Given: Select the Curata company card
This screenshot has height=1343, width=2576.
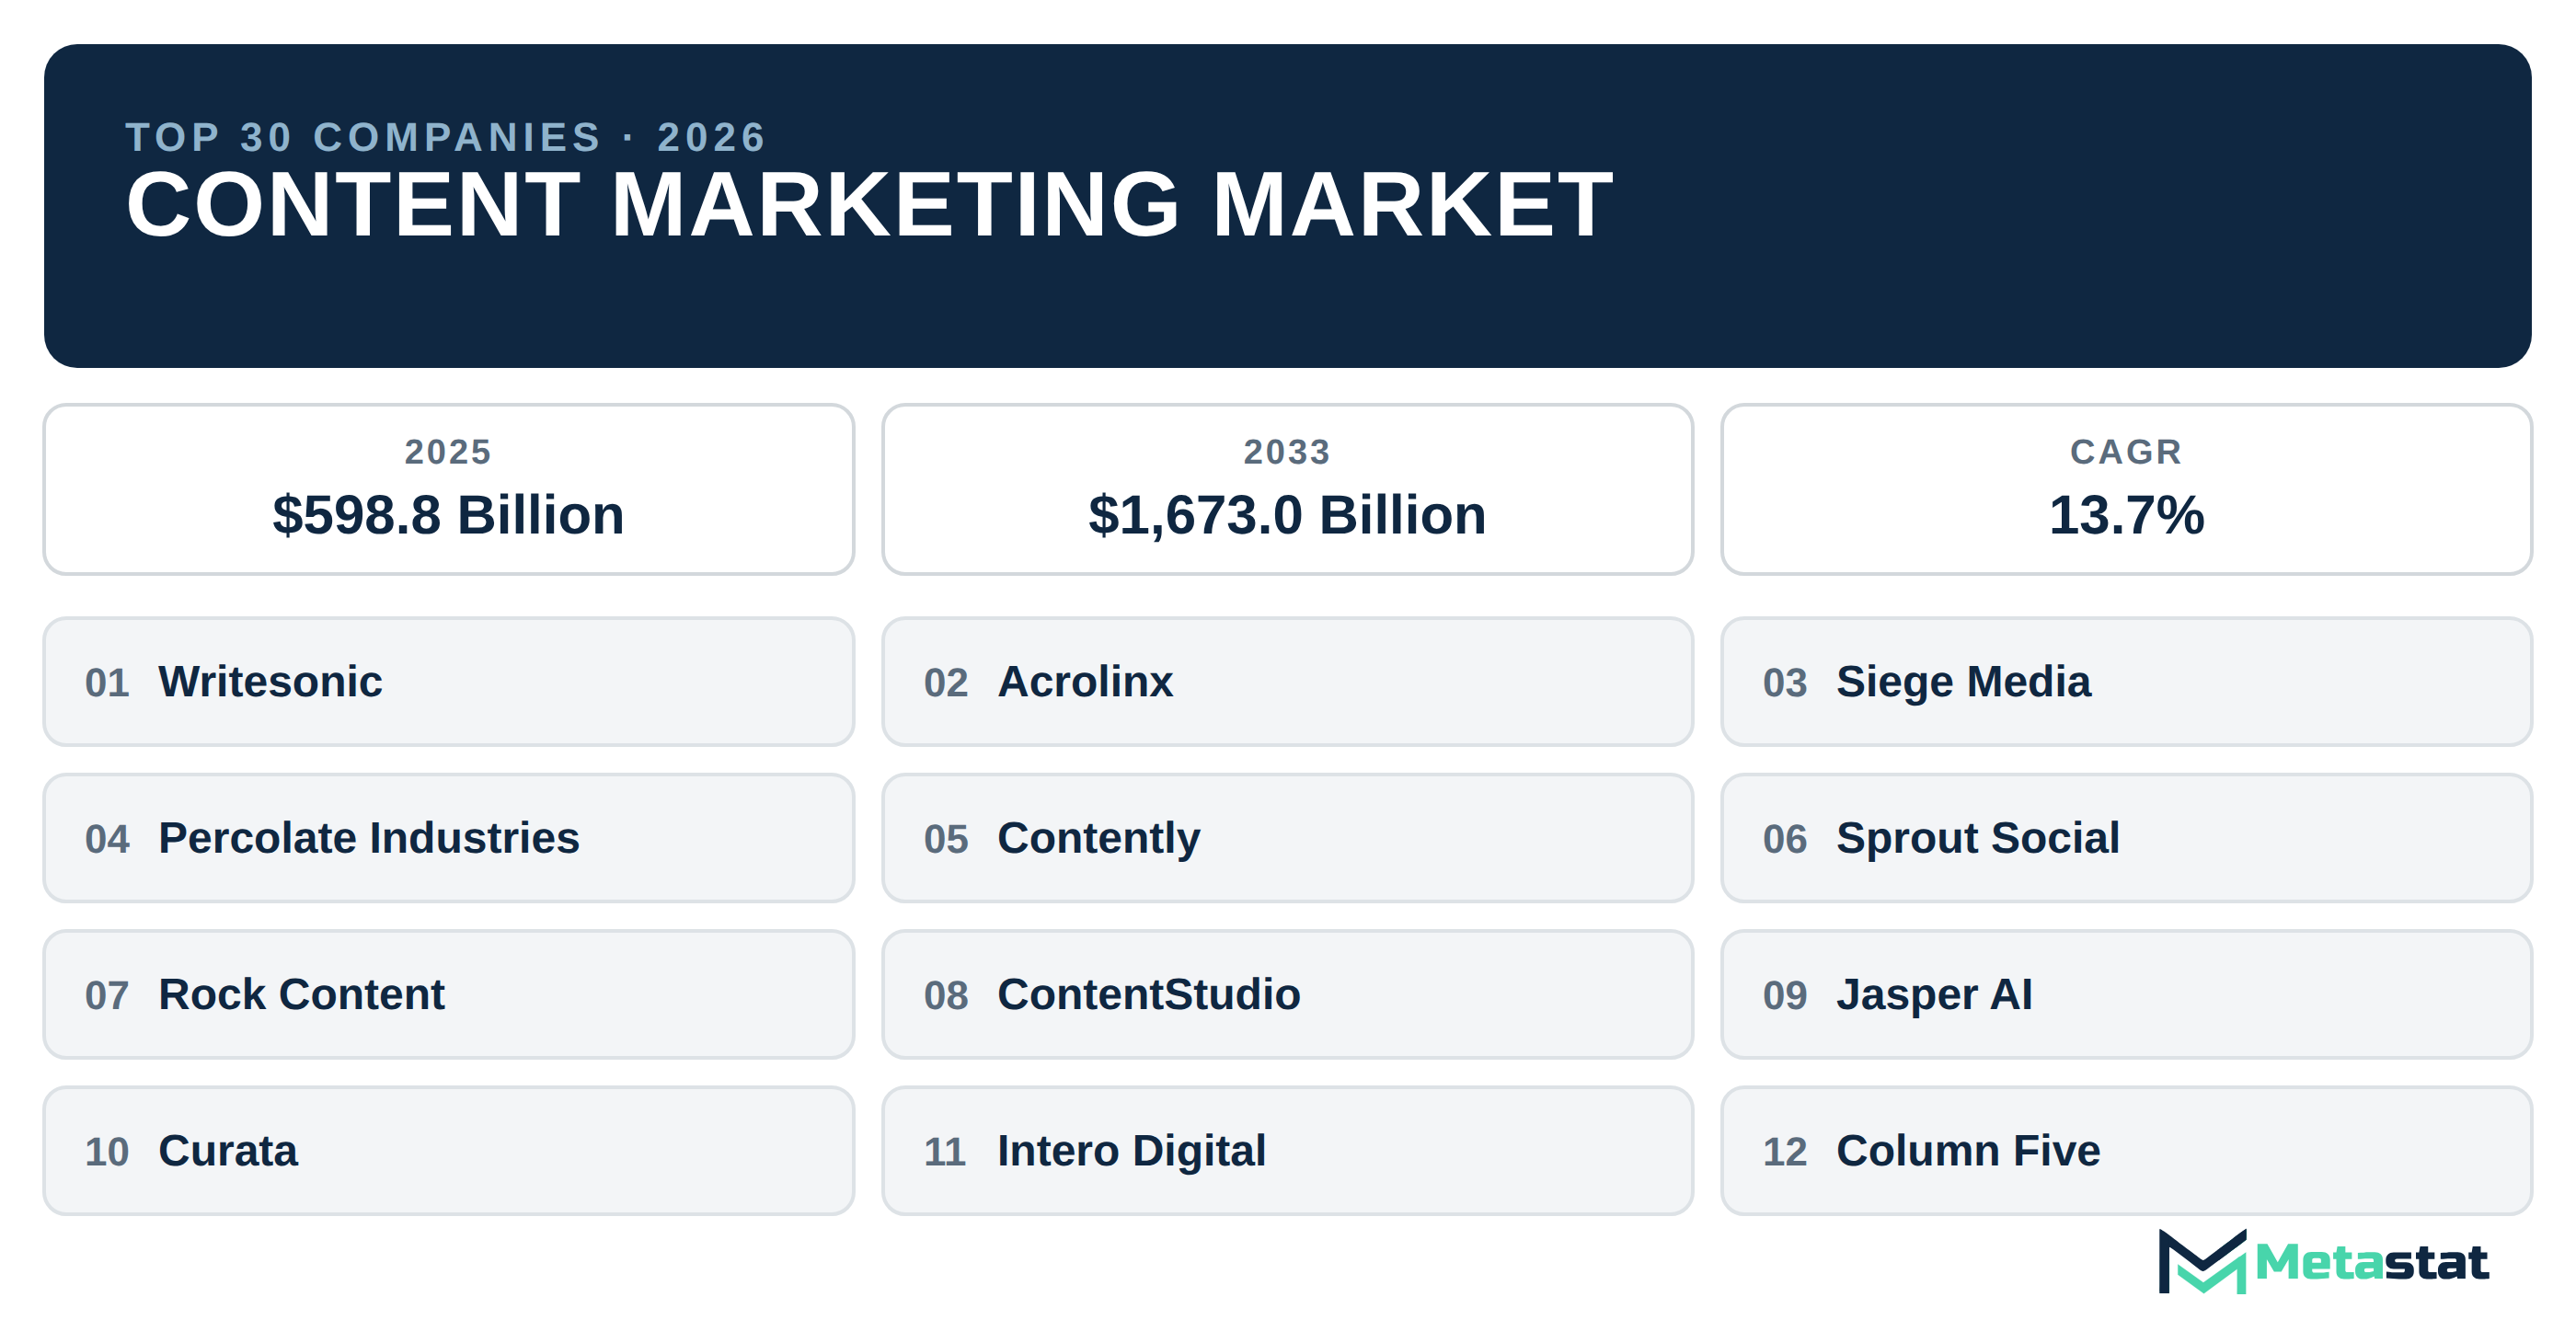Looking at the screenshot, I should click(x=449, y=1151).
